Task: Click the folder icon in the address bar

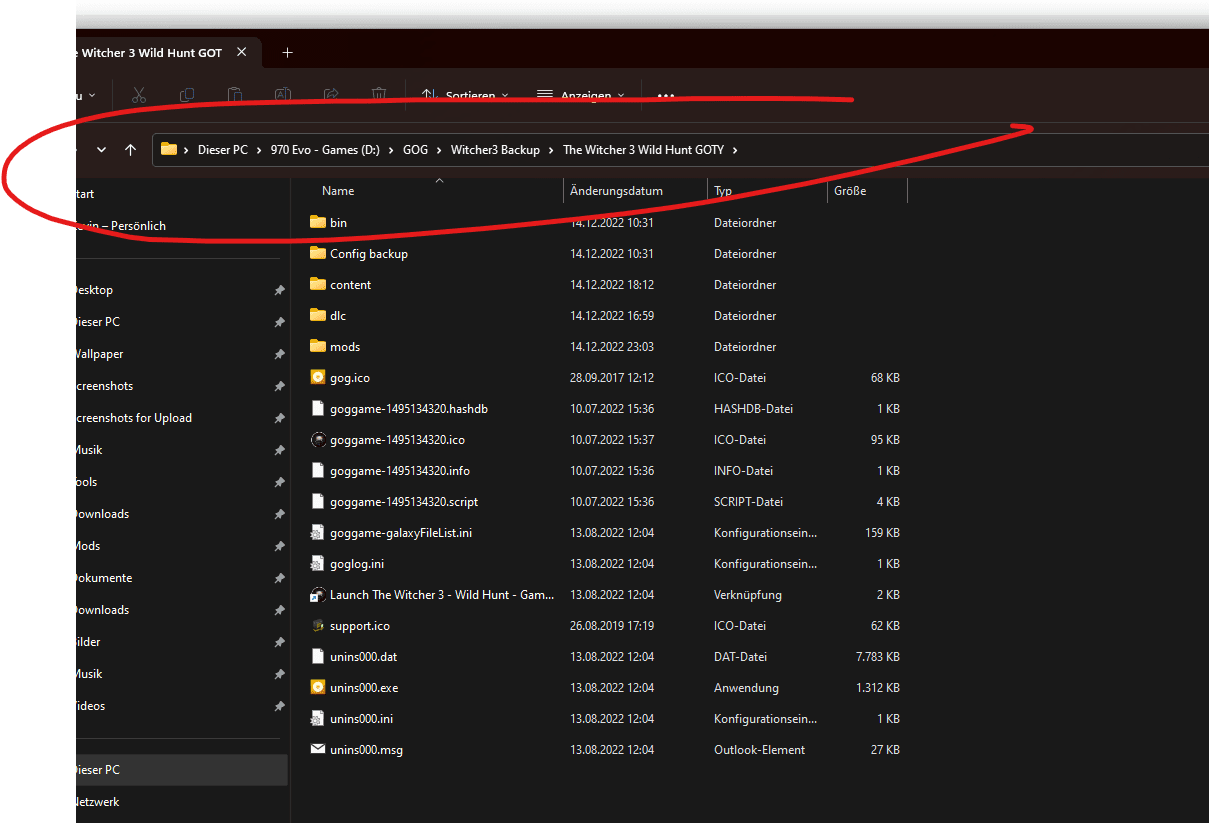Action: point(169,150)
